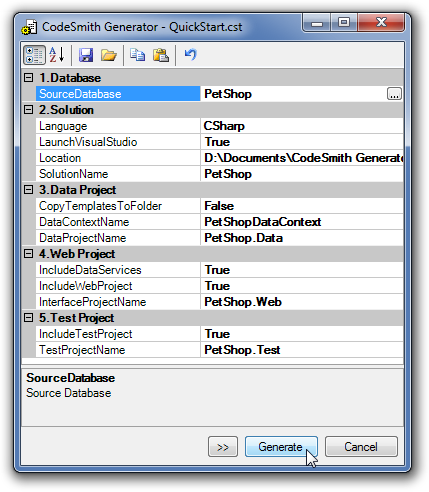Click the PetShop.Test value

242,350
